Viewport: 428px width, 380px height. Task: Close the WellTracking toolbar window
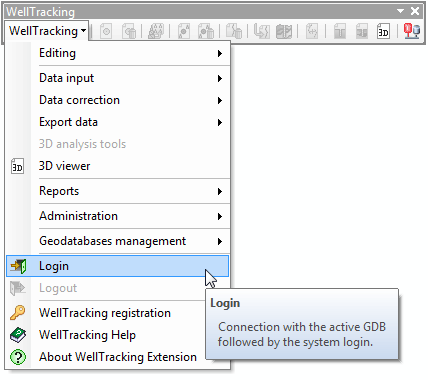(x=415, y=11)
